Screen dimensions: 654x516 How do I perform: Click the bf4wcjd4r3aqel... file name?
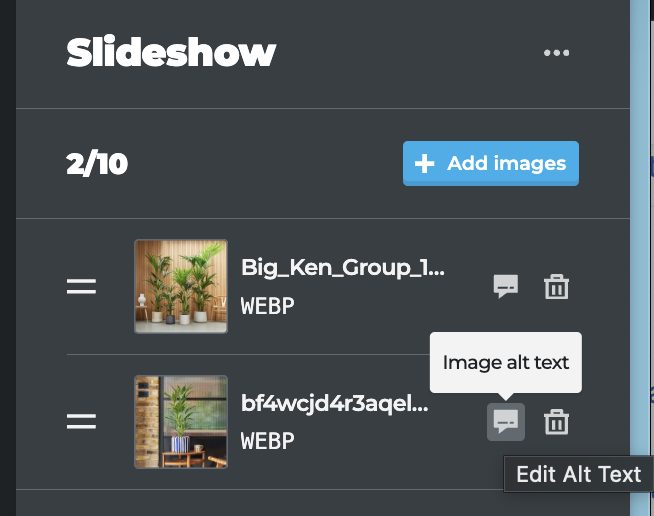335,403
